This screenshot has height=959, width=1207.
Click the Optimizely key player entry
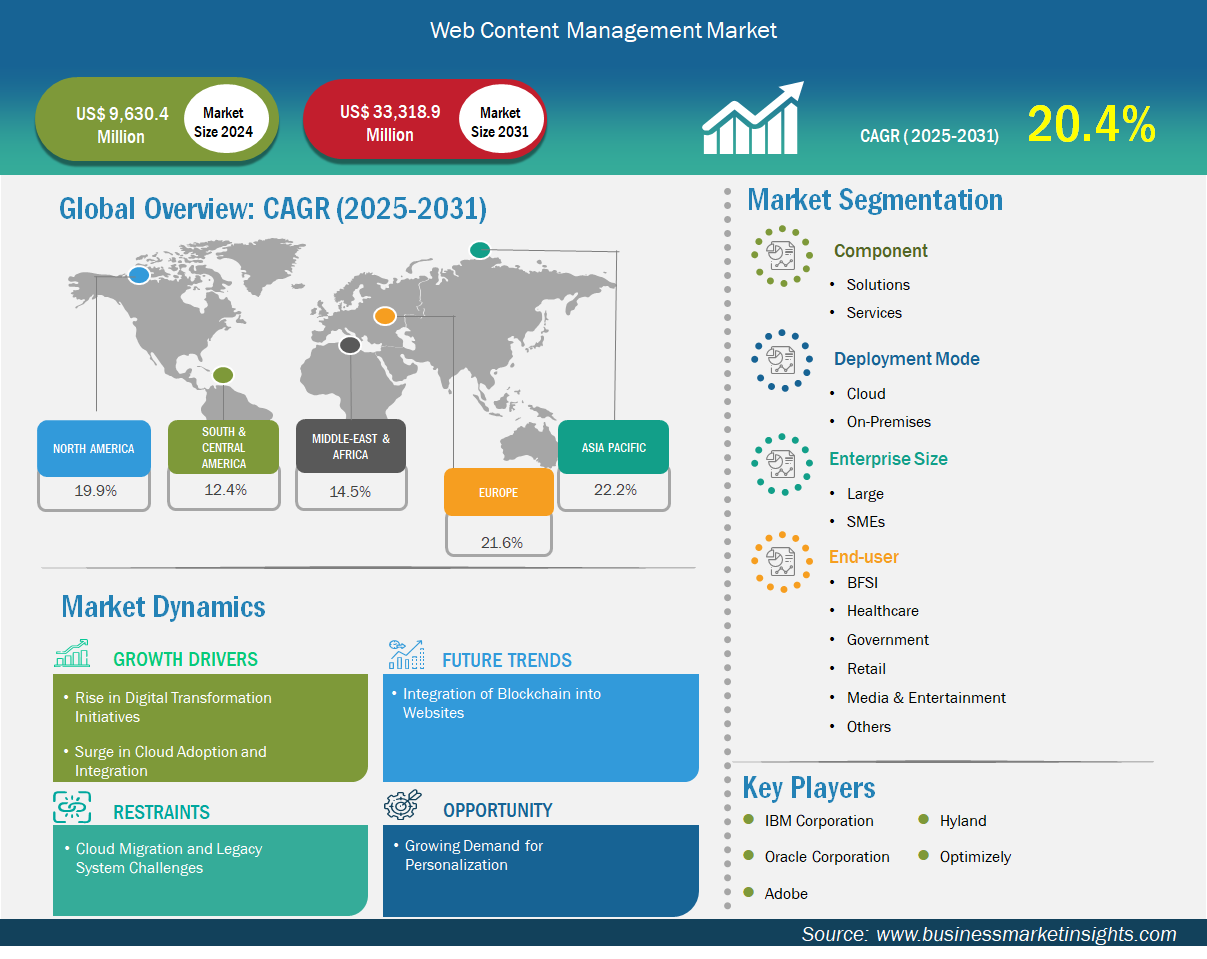(975, 857)
